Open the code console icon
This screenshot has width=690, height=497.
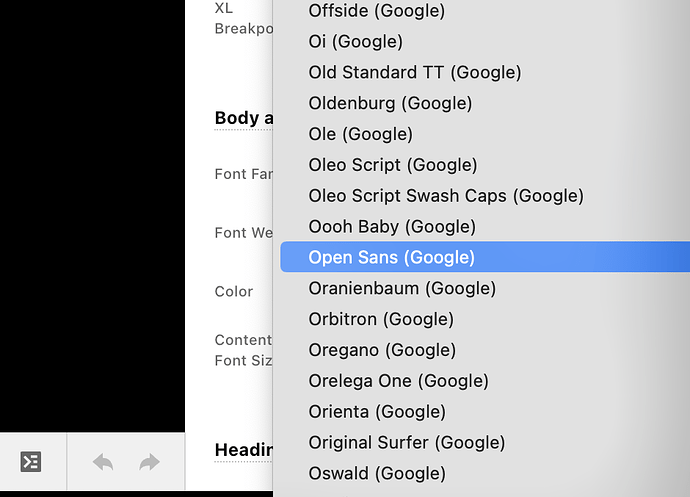click(x=31, y=462)
